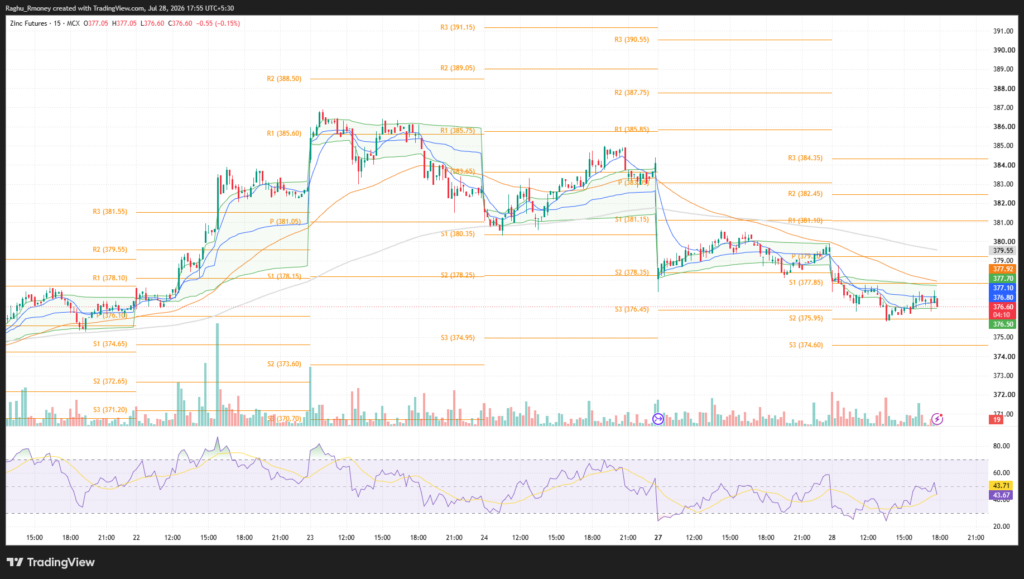1024x579 pixels.
Task: Click the R2 (389.05) pivot label
Action: click(x=458, y=68)
